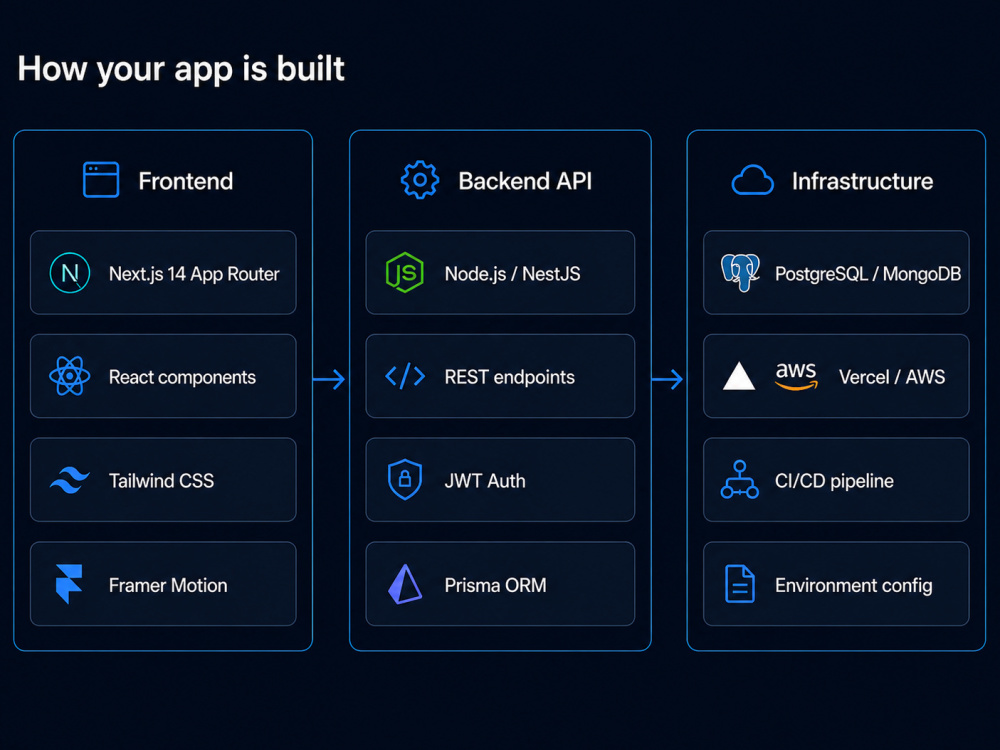Screen dimensions: 1000x750
Task: Select the Tailwind CSS label
Action: coord(161,481)
